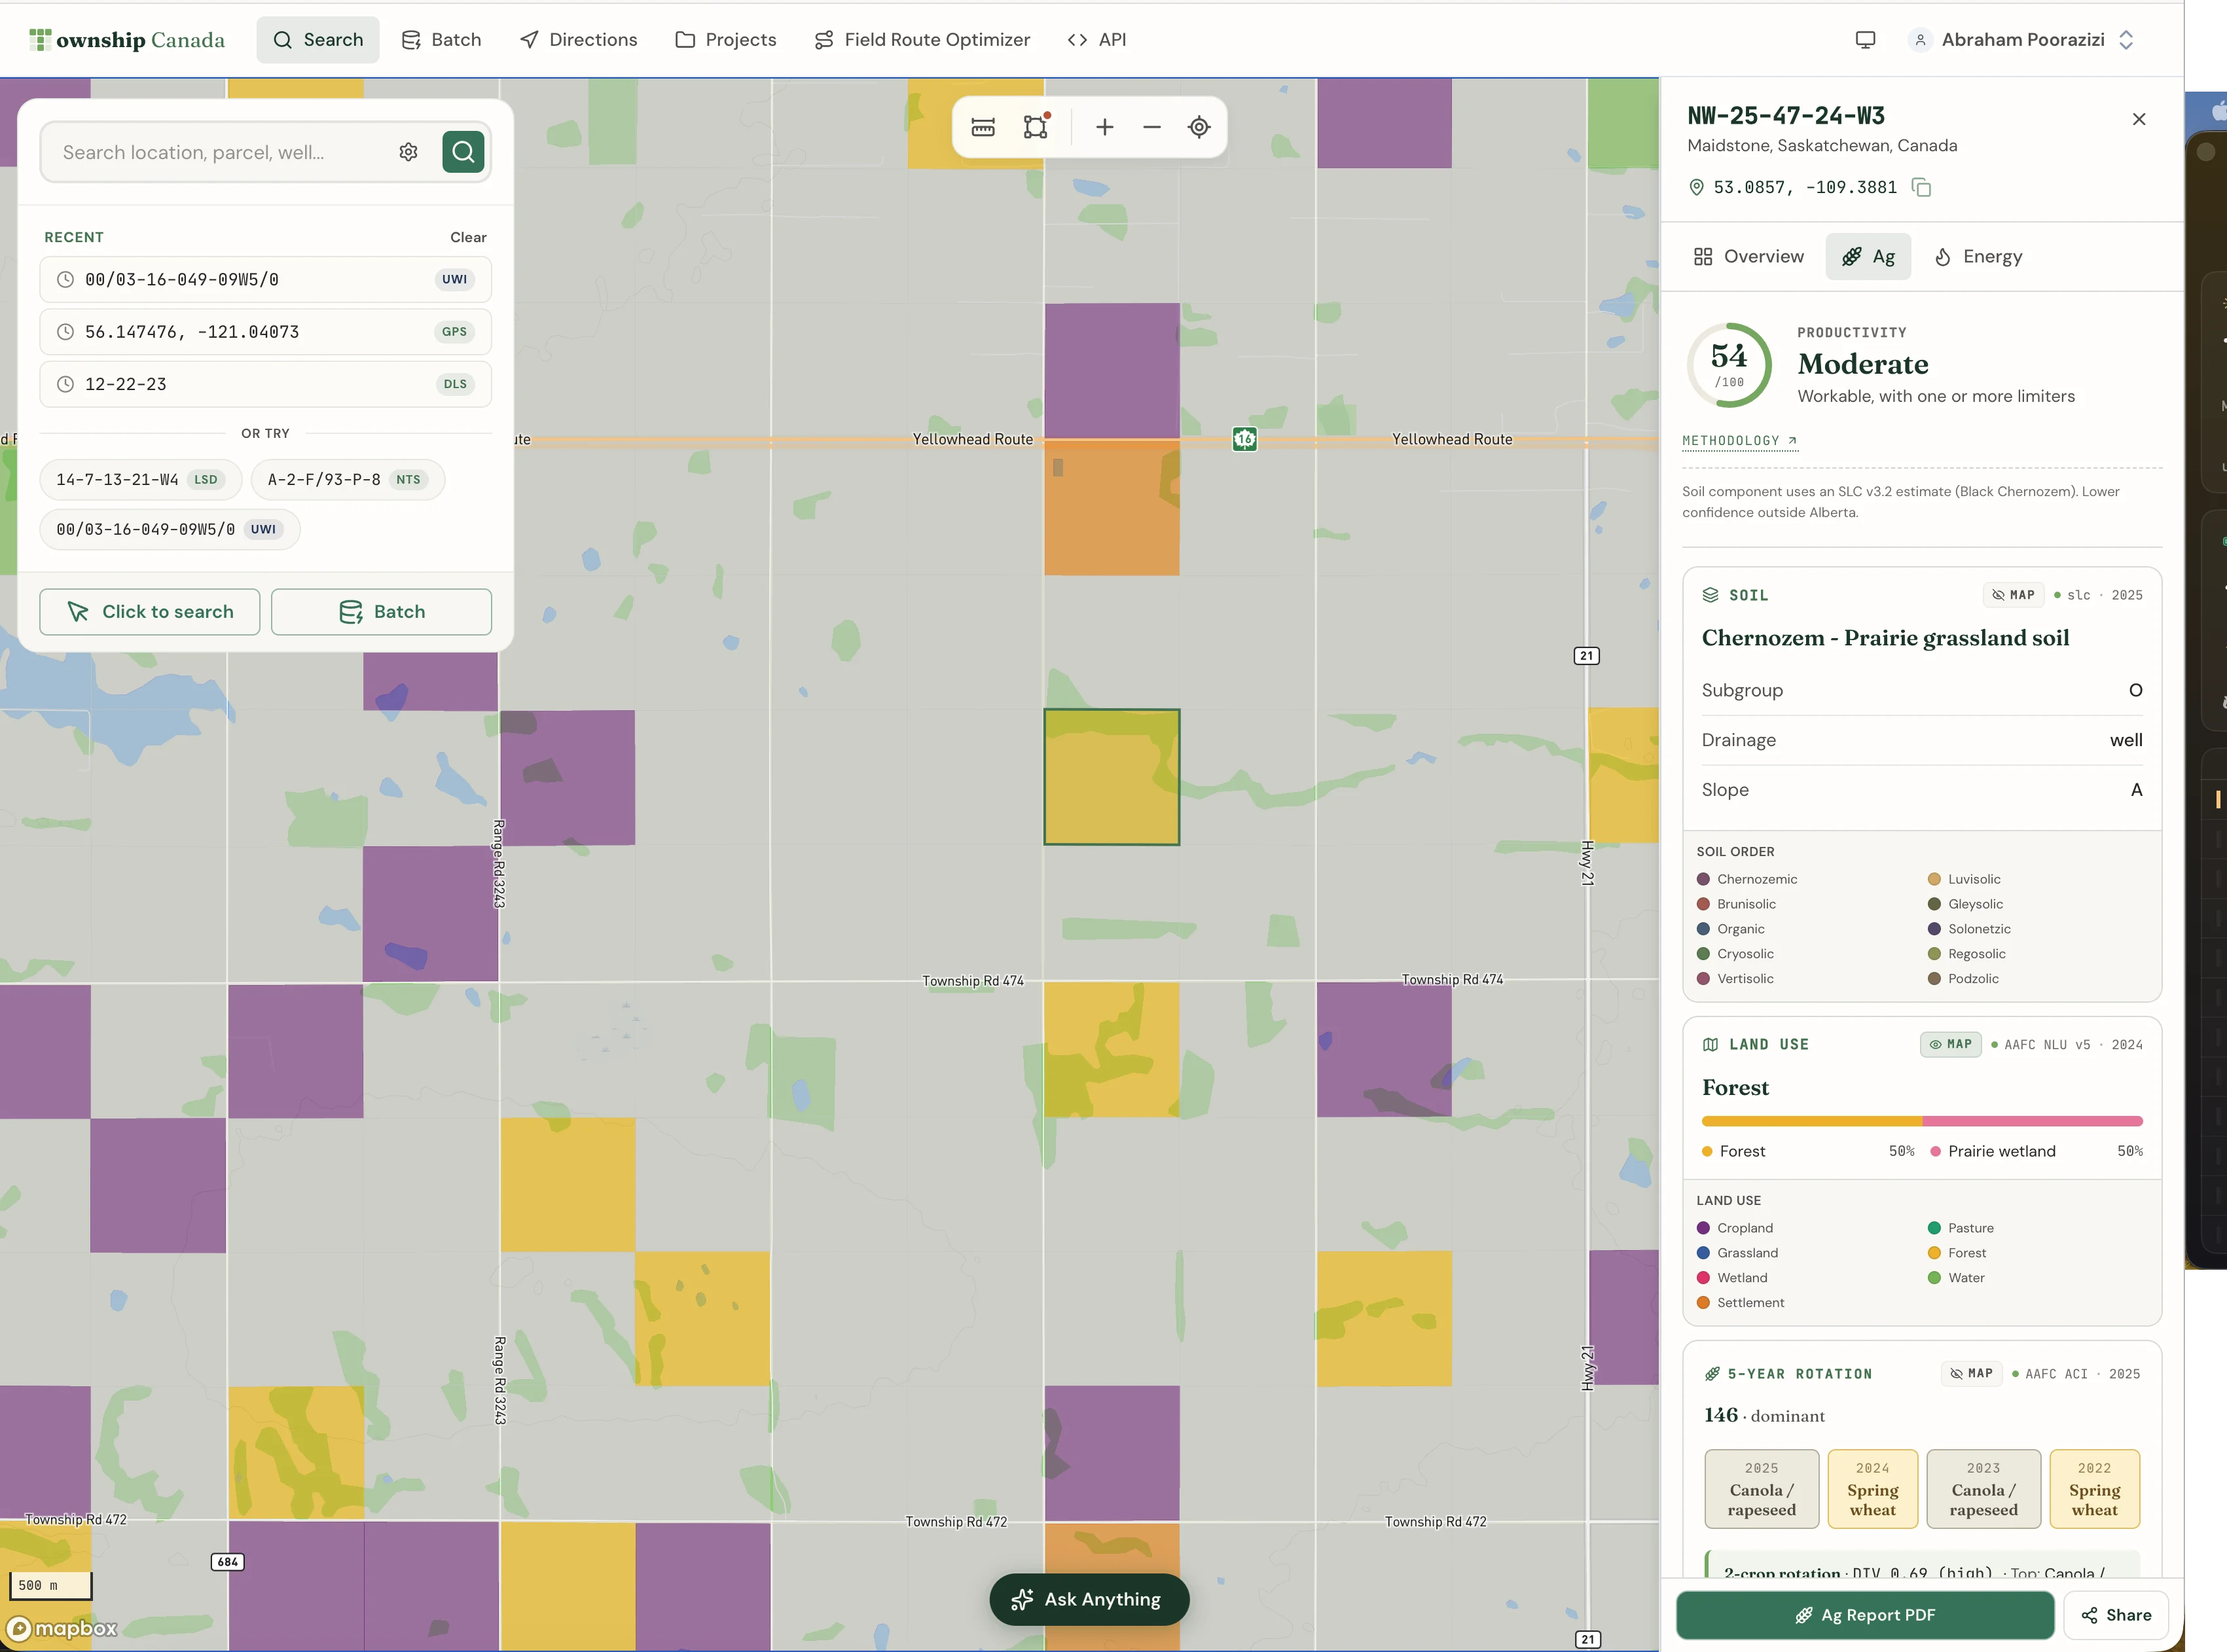Click the 5-Year Rotation wheat icon

point(1712,1374)
